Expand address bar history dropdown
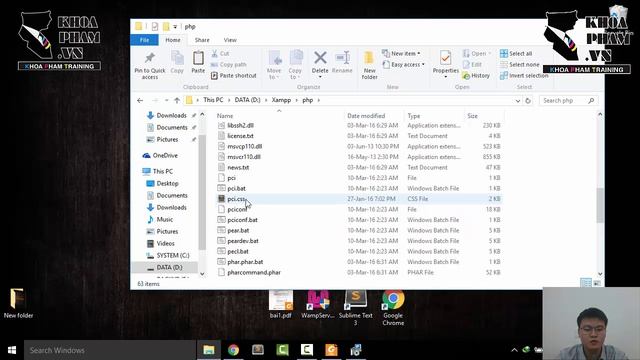Screen dimensions: 640x360 coord(518,100)
